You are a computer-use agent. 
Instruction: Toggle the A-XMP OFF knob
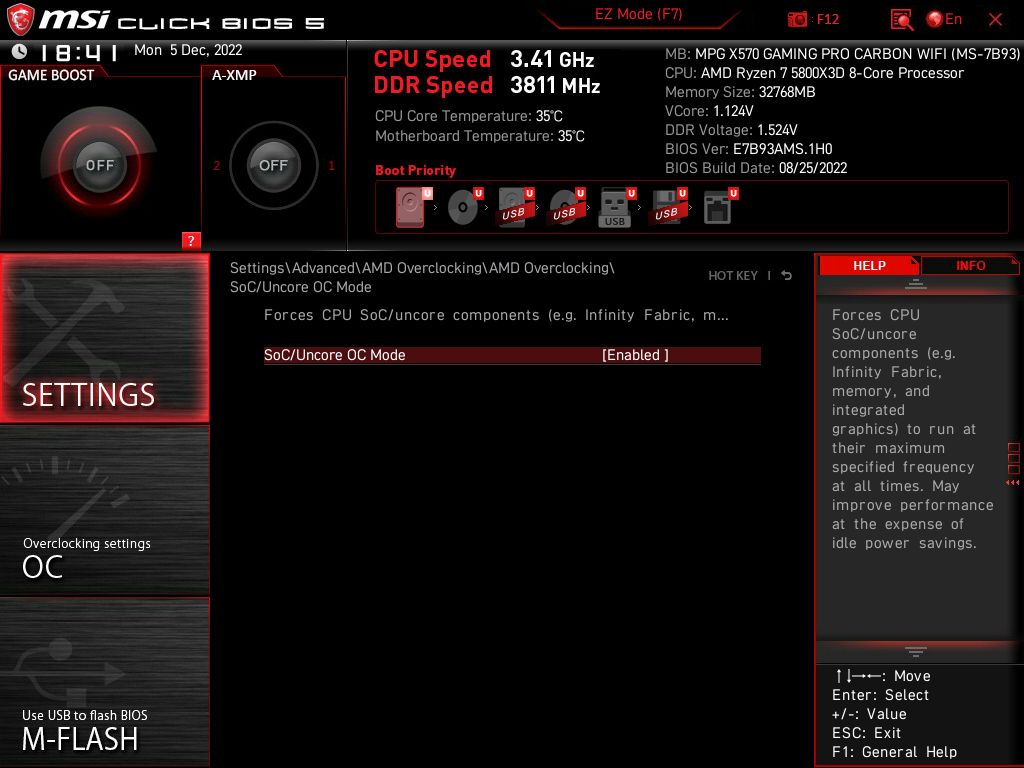point(273,165)
